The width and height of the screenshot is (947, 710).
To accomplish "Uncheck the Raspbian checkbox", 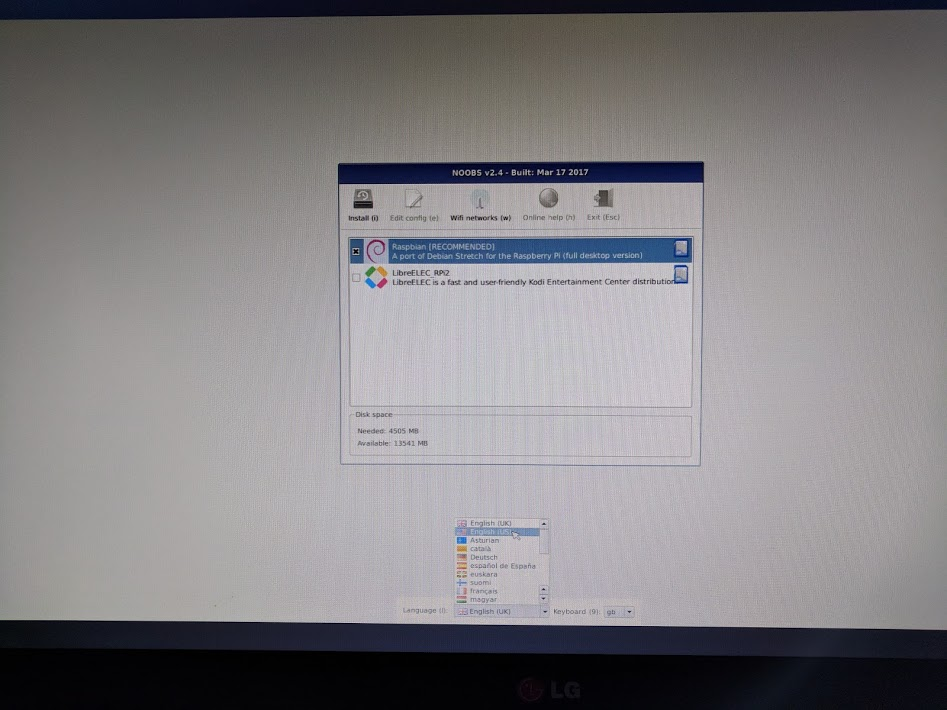I will 356,252.
